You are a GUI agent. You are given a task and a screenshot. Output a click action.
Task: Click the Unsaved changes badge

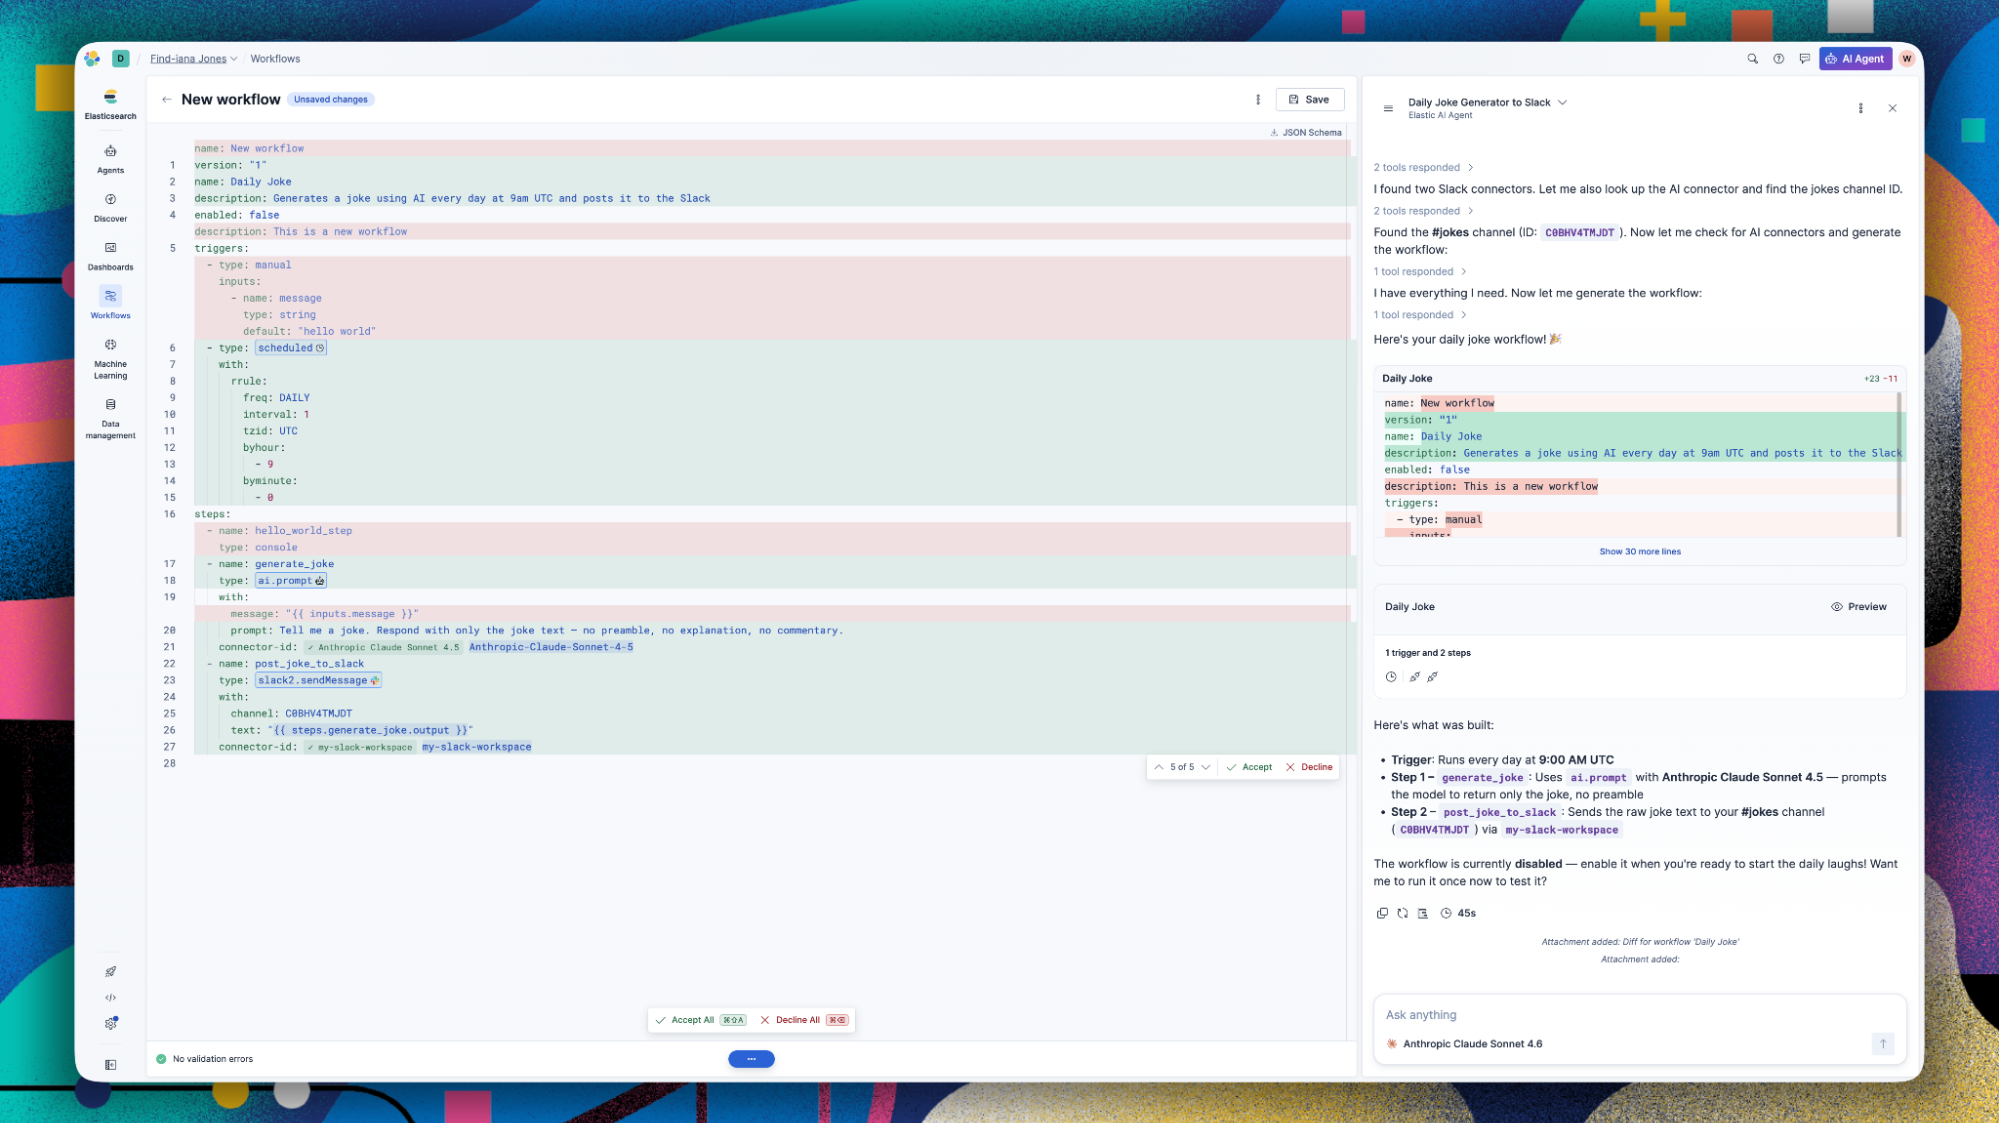click(331, 99)
